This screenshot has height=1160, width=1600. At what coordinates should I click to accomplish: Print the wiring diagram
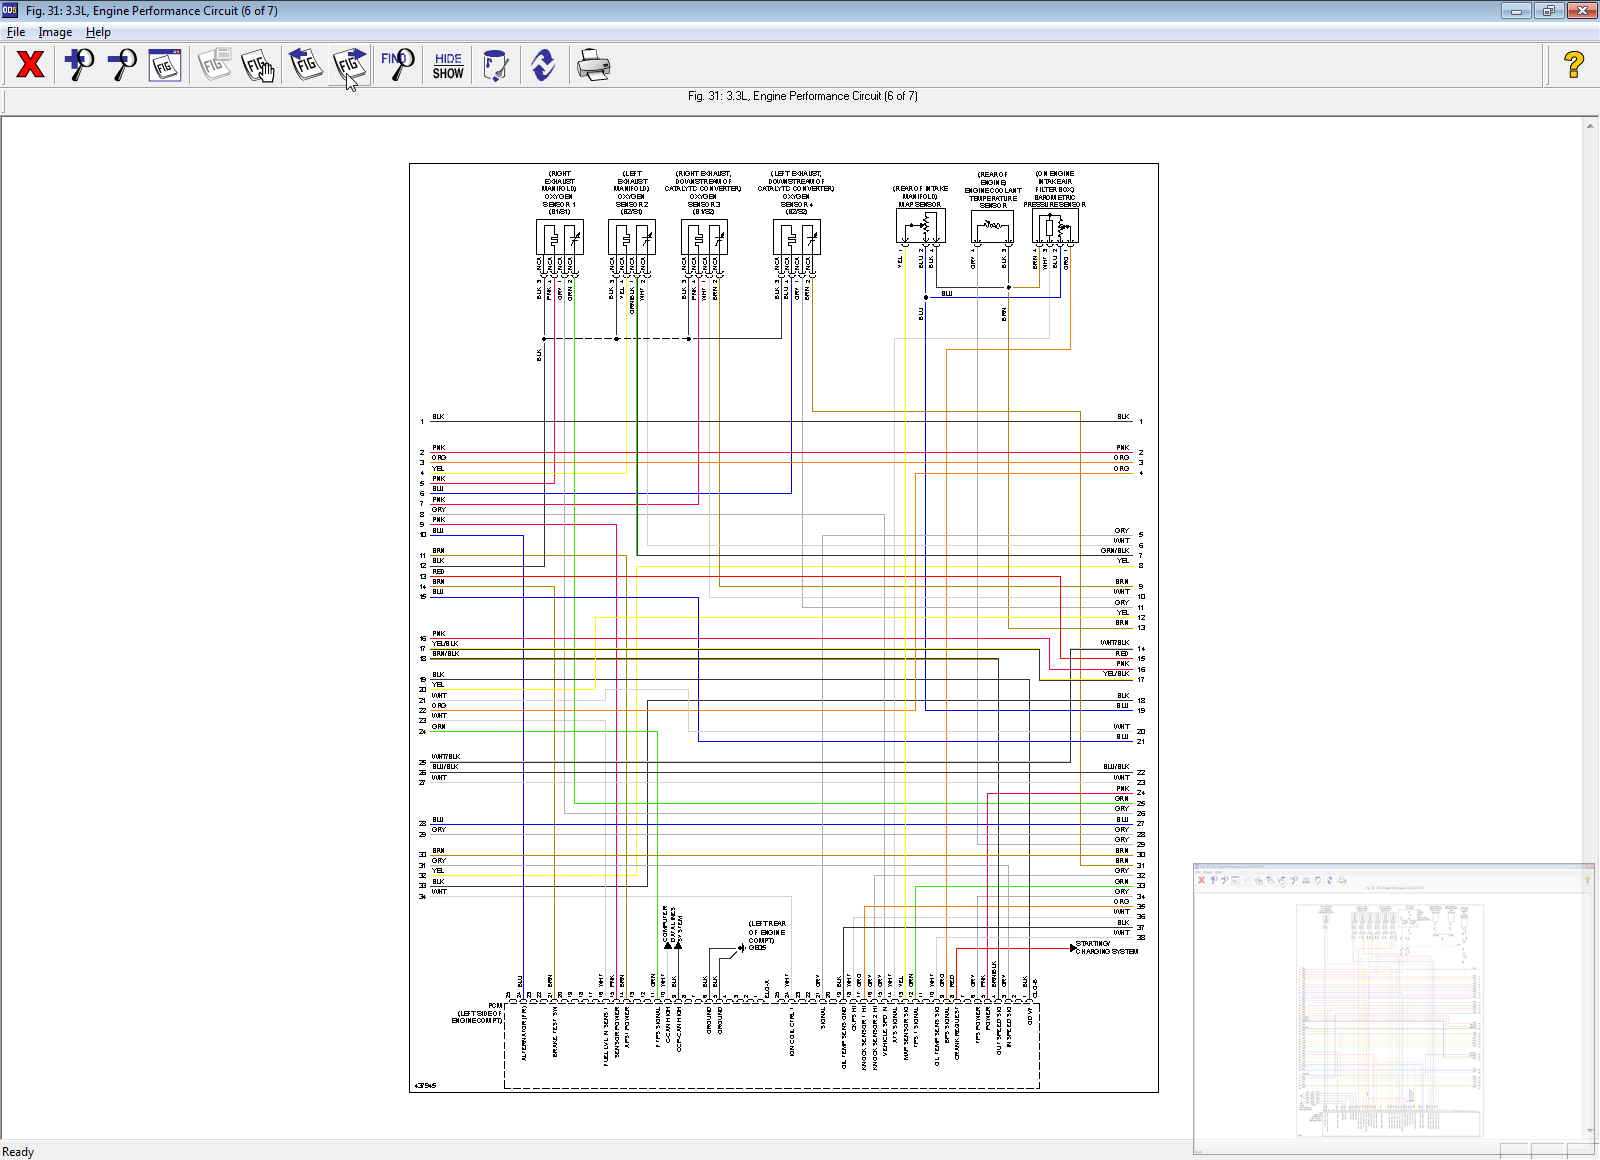coord(593,66)
